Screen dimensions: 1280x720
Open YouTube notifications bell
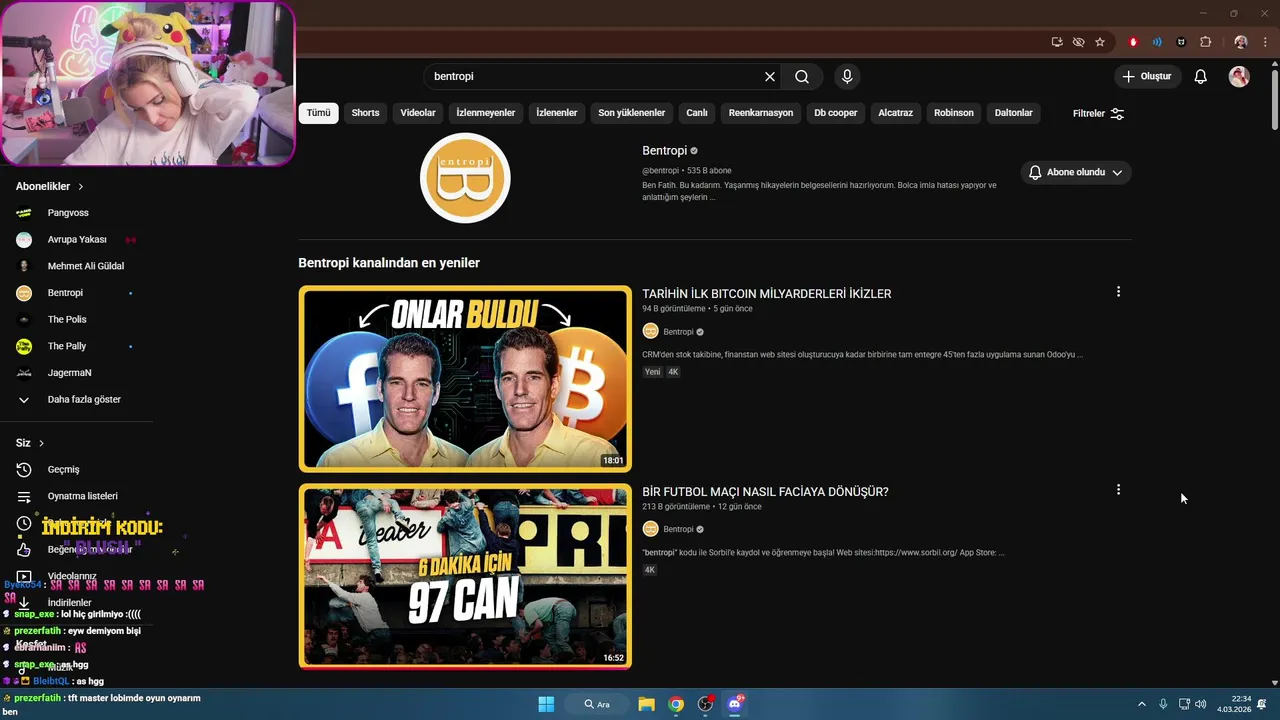pyautogui.click(x=1201, y=76)
